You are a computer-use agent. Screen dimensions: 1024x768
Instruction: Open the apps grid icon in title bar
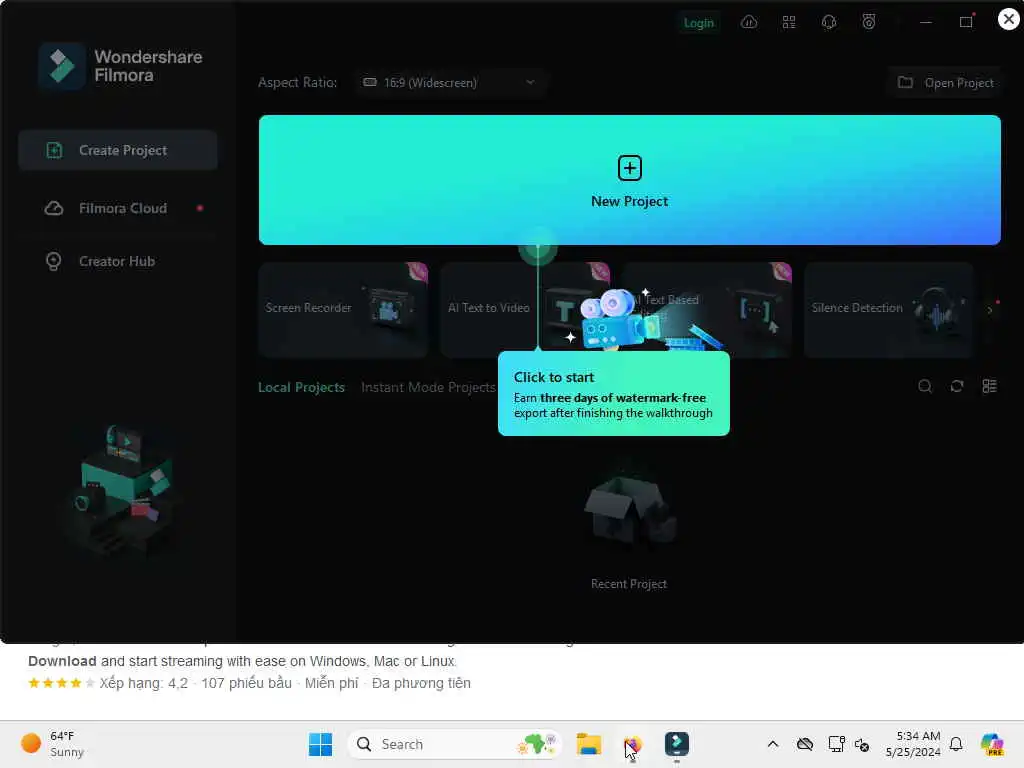coord(789,22)
